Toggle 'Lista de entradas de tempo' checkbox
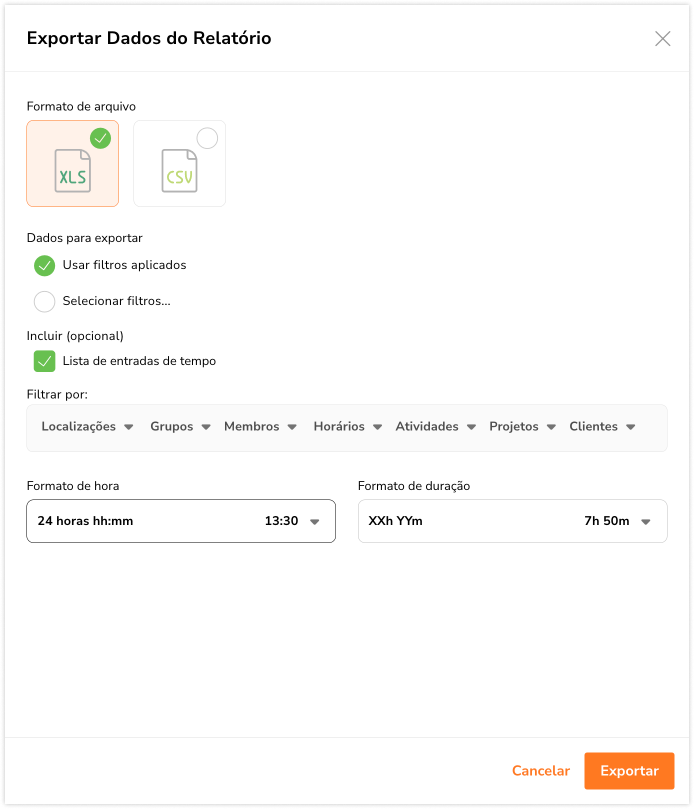This screenshot has width=694, height=809. [x=45, y=361]
